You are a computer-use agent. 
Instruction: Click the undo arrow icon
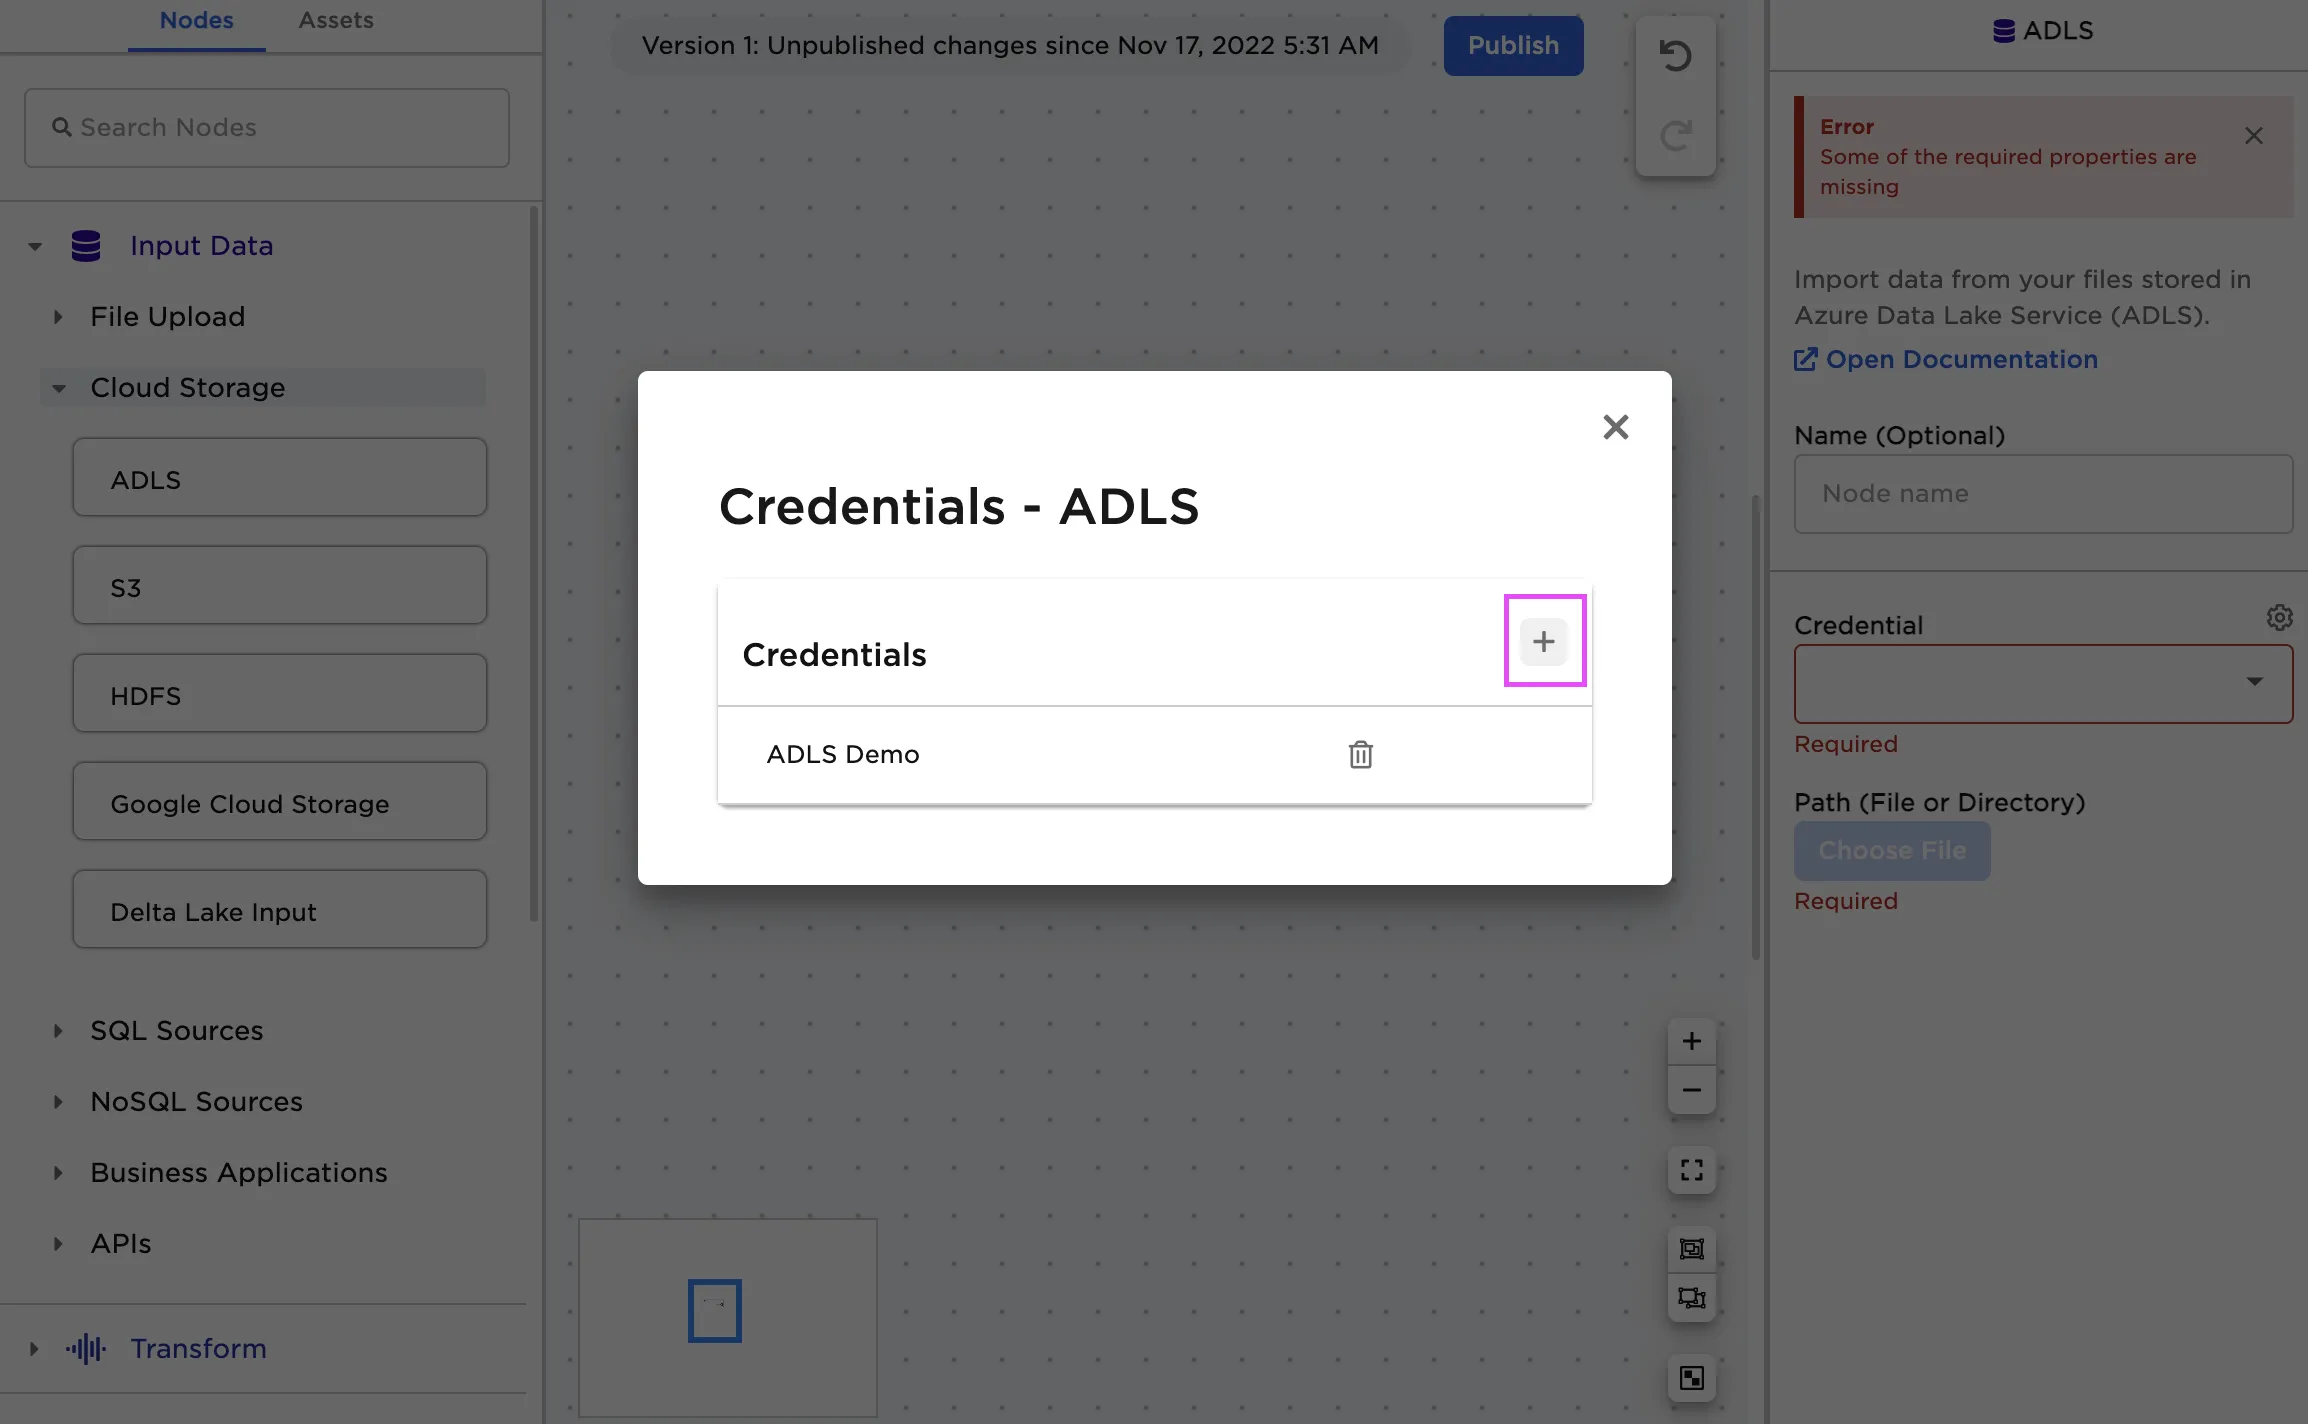tap(1675, 56)
